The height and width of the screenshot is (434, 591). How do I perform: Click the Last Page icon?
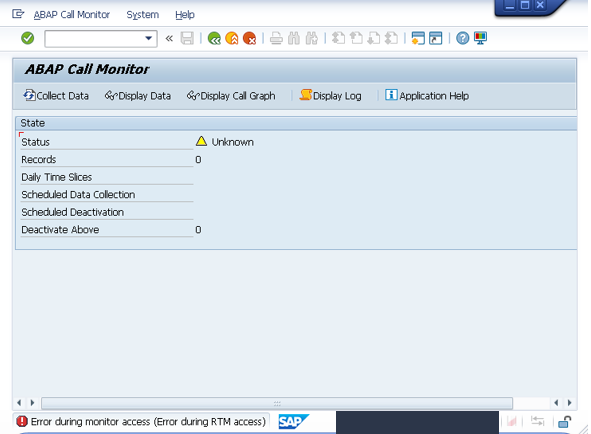pyautogui.click(x=392, y=38)
